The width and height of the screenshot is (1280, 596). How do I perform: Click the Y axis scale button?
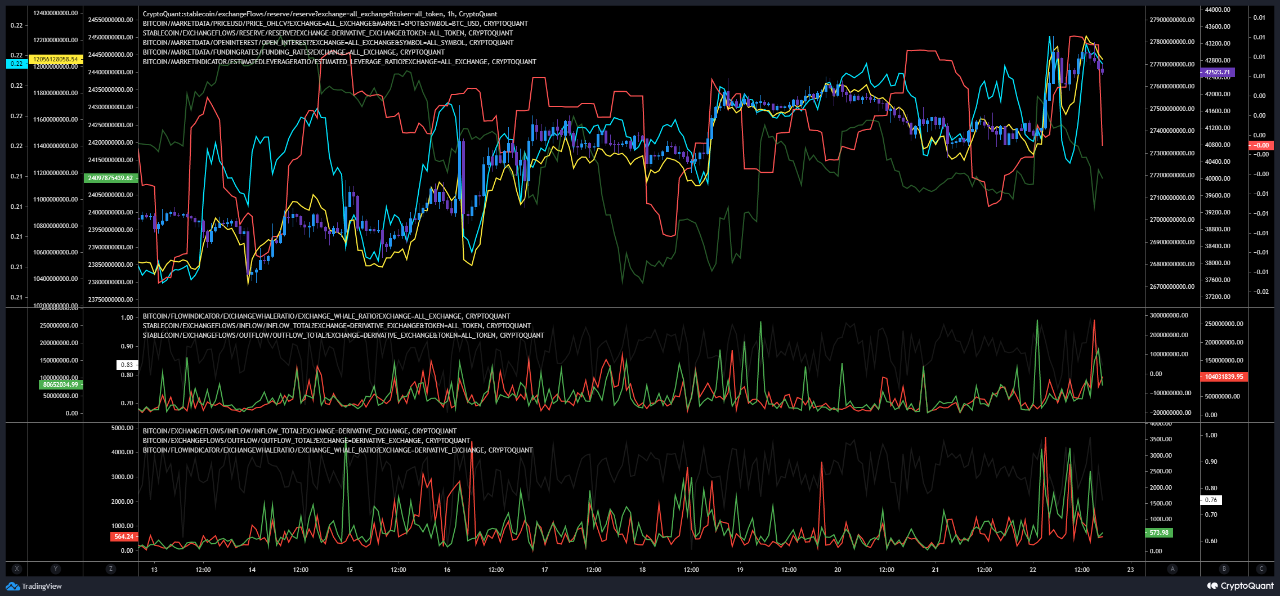coord(55,569)
